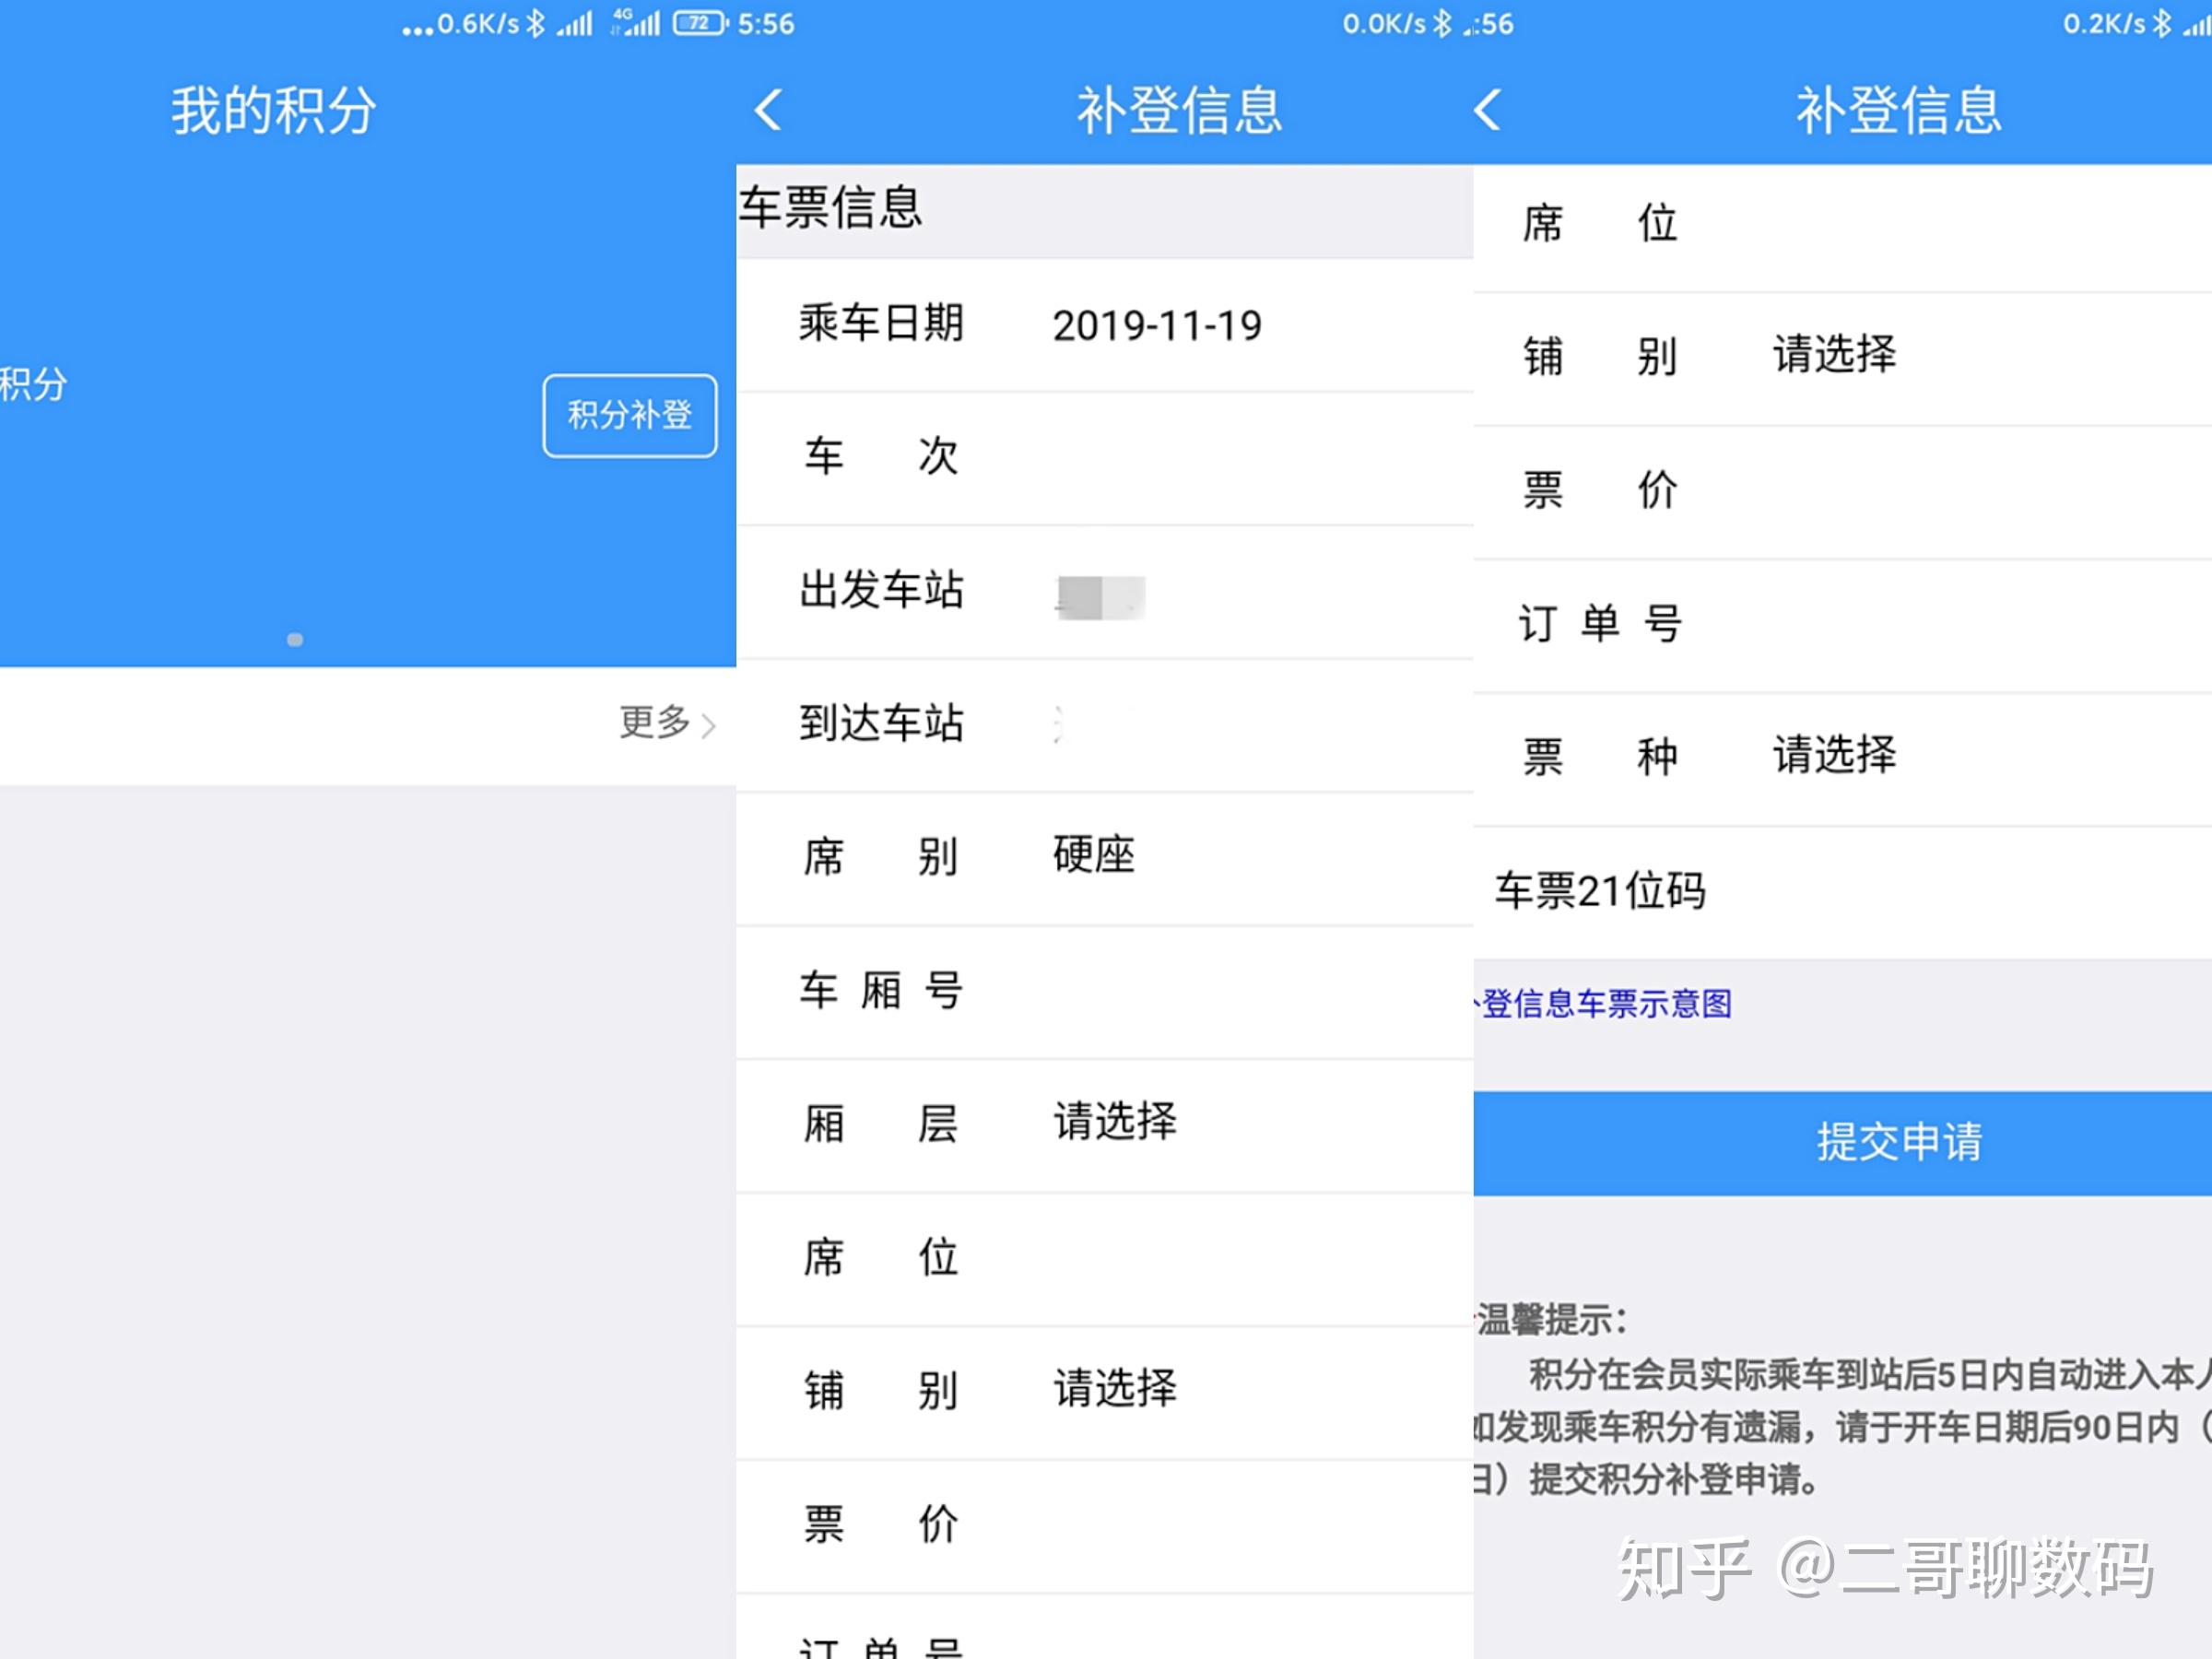Tap the 车票21位码 input field
Viewport: 2212px width, 1659px height.
click(1843, 892)
